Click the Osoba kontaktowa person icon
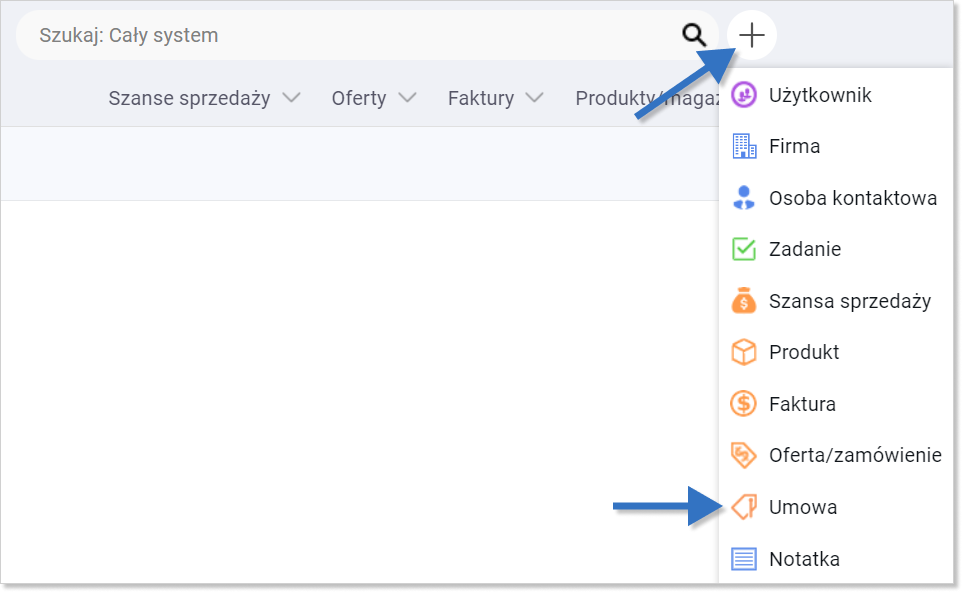This screenshot has height=592, width=962. tap(744, 198)
